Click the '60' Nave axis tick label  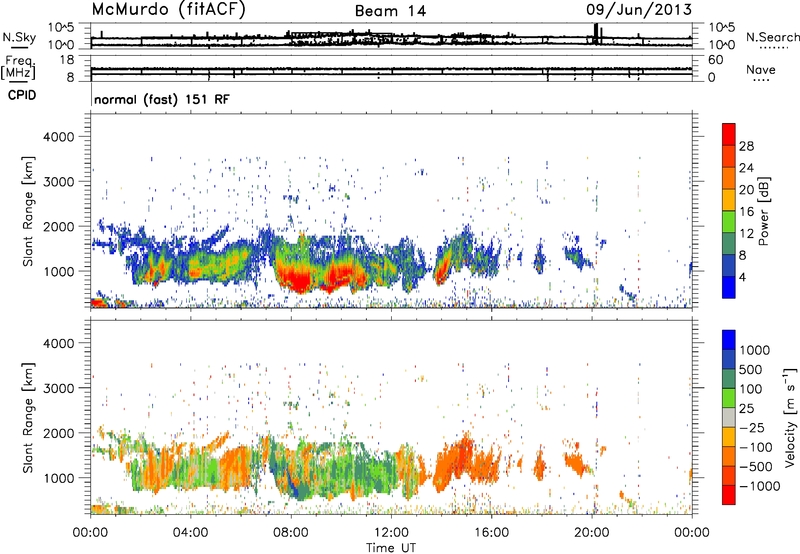(x=715, y=60)
